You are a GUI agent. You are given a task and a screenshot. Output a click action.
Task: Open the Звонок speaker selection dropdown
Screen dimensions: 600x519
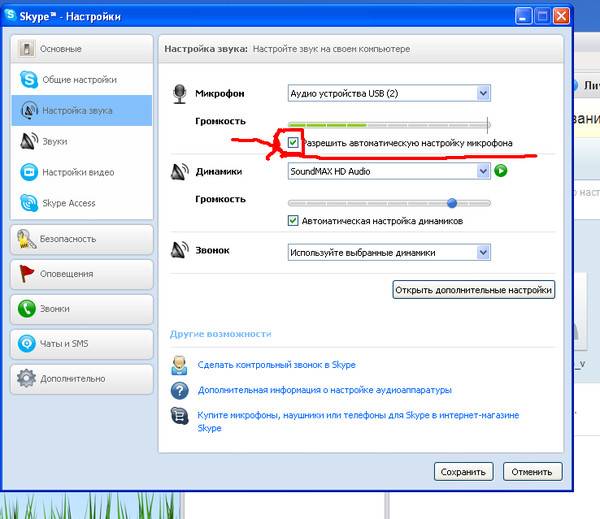tap(389, 253)
